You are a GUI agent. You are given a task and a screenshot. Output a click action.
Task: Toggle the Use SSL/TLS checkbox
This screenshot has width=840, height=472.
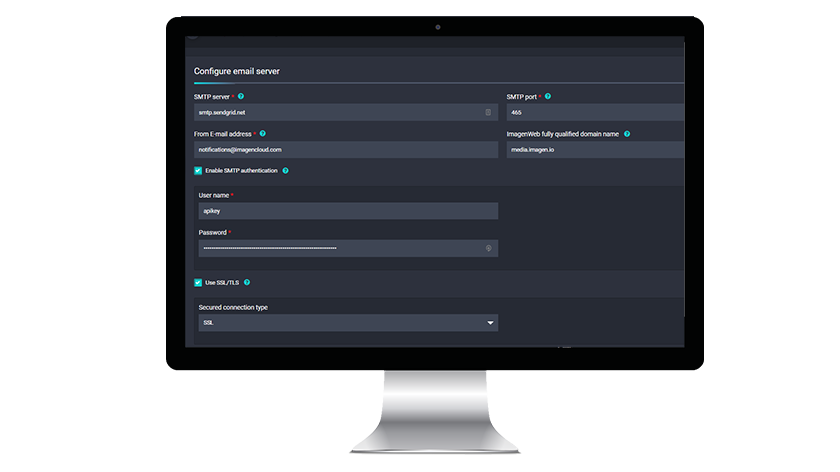(198, 282)
